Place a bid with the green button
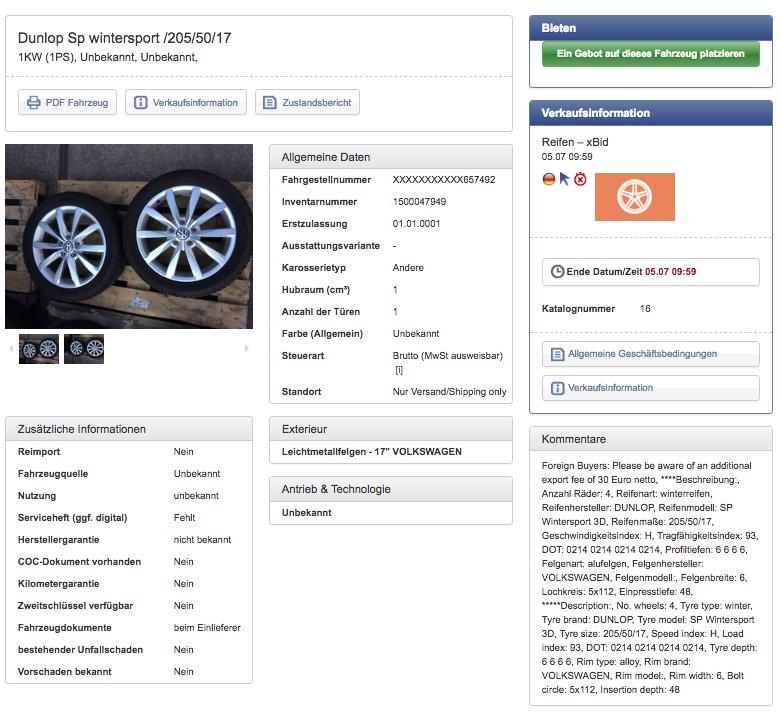The width and height of the screenshot is (781, 717). 650,54
